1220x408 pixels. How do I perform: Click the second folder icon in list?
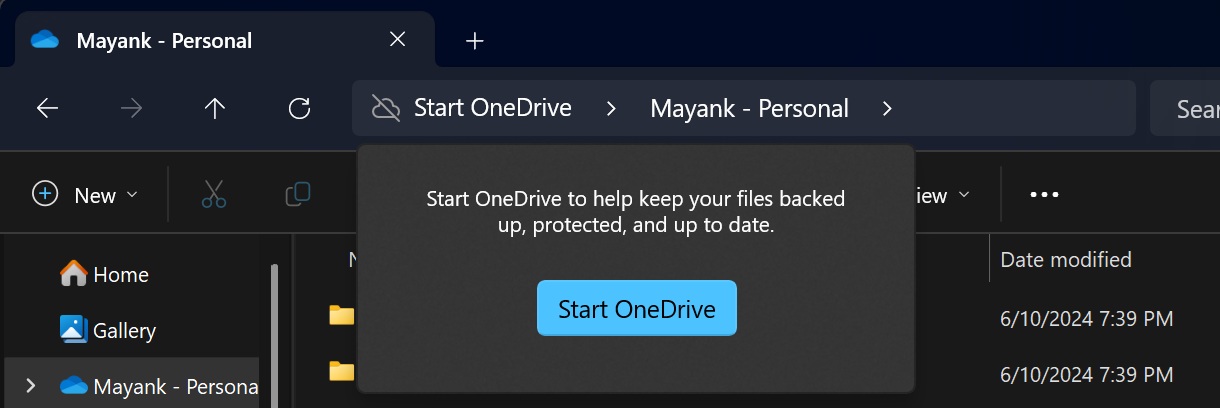[x=342, y=372]
